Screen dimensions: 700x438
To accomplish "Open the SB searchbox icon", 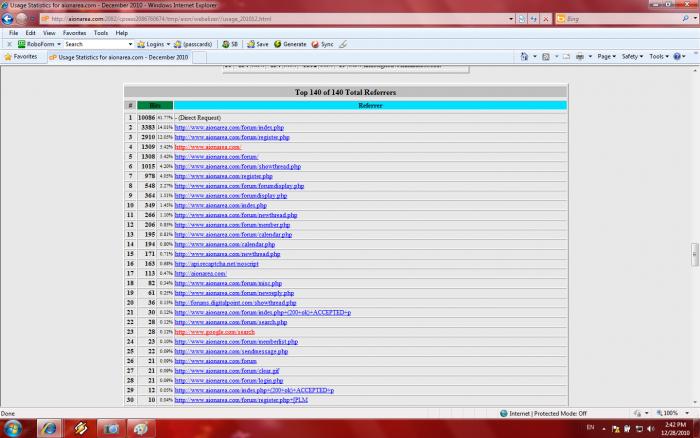I will point(229,44).
